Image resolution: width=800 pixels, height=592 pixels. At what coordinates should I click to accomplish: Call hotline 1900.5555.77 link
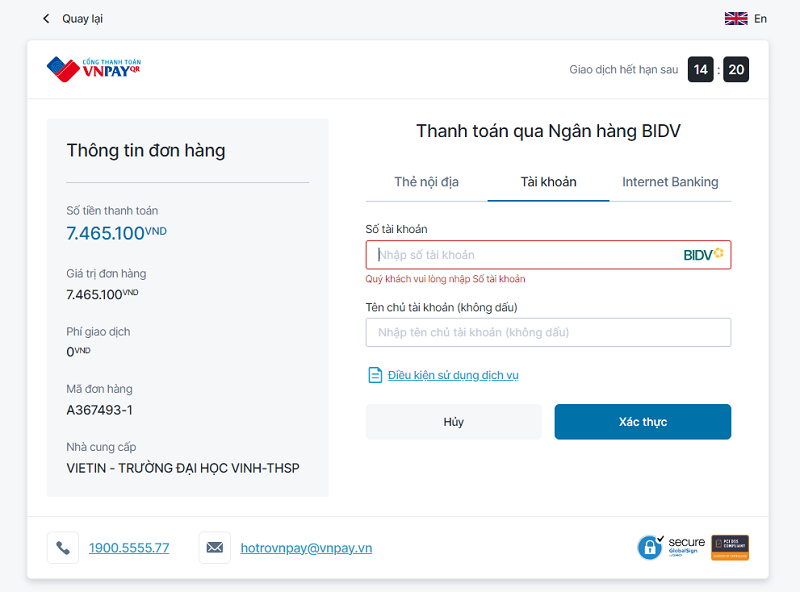(x=129, y=548)
